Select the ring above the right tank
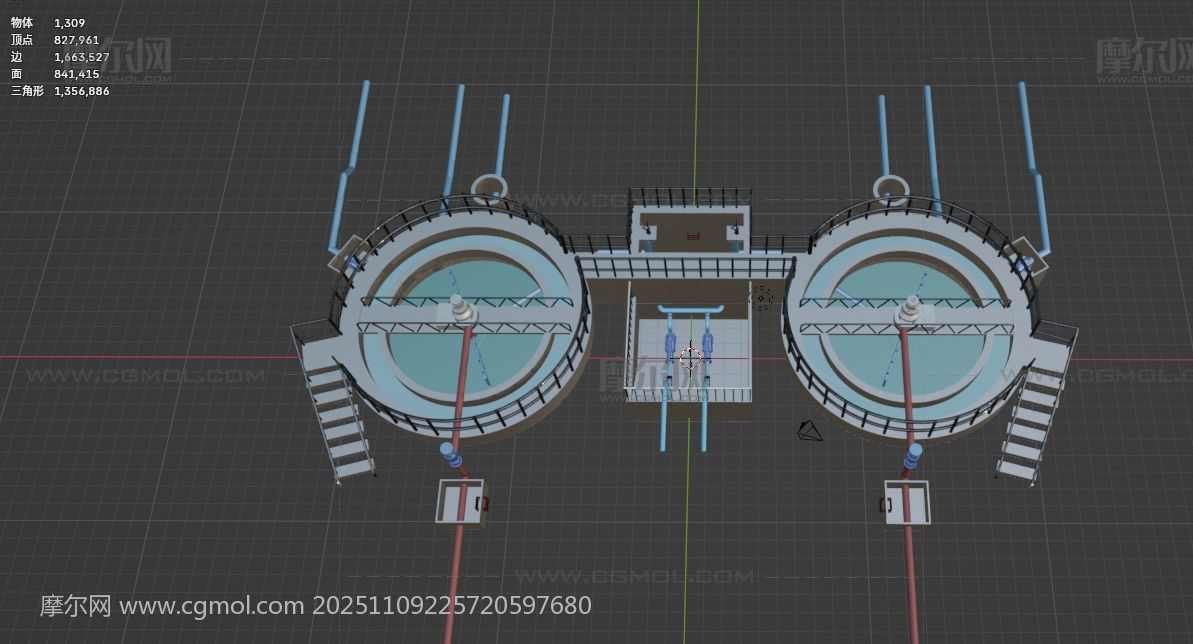This screenshot has width=1193, height=644. [x=889, y=188]
